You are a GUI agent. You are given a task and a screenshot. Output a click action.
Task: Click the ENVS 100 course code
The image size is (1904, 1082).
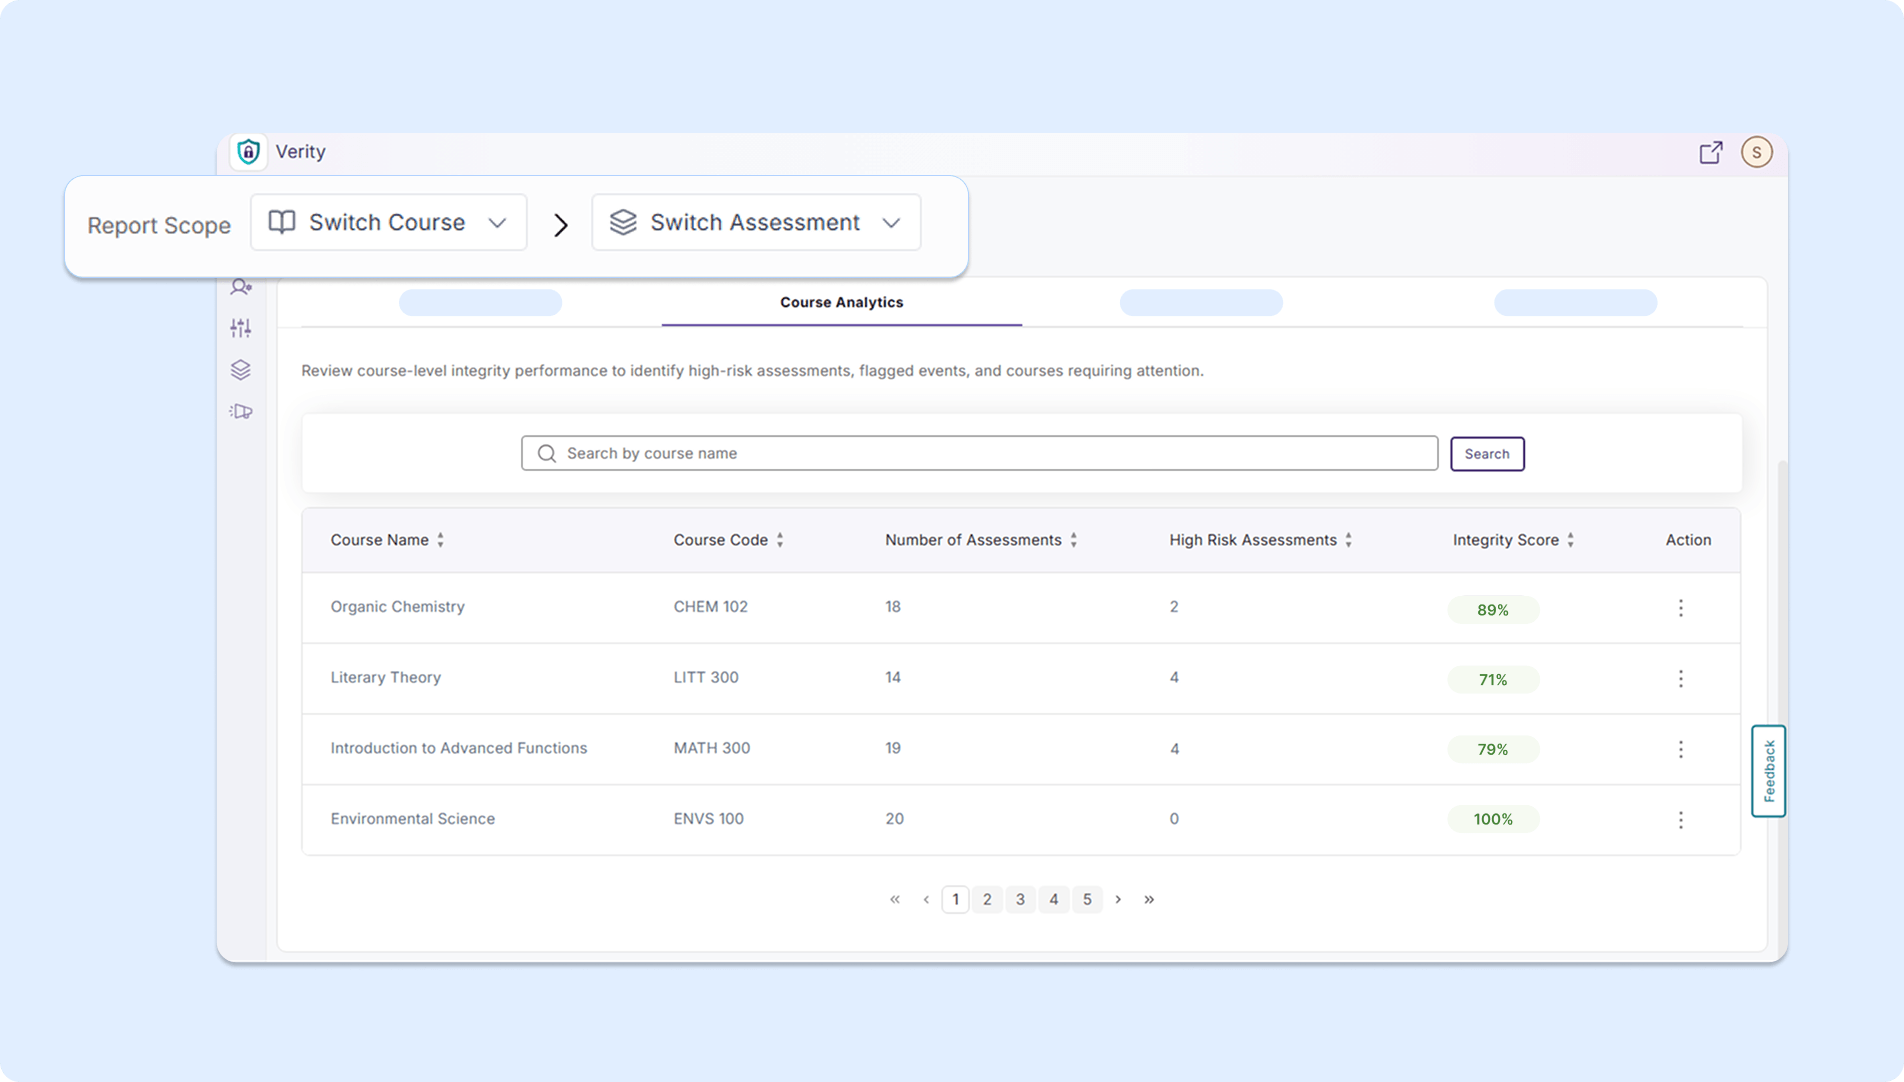pyautogui.click(x=708, y=819)
